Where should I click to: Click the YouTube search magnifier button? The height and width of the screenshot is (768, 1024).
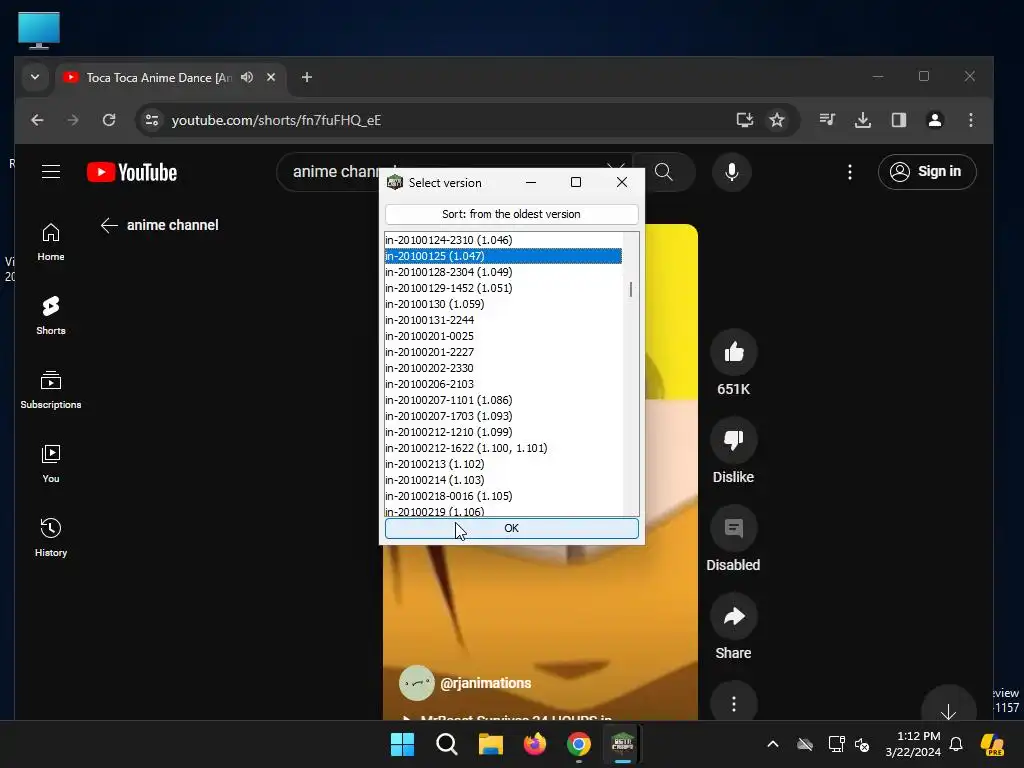pos(664,172)
